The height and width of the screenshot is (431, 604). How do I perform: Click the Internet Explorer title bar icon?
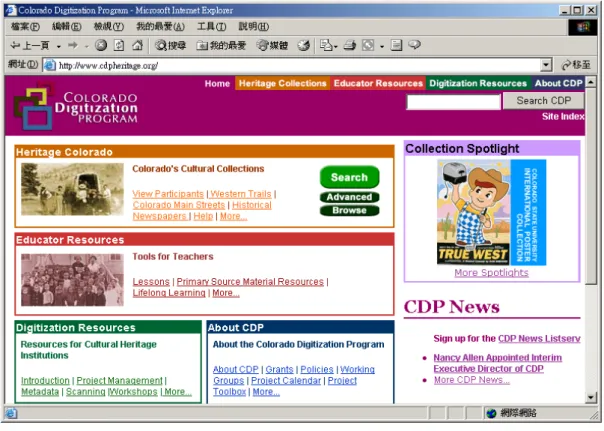point(10,10)
